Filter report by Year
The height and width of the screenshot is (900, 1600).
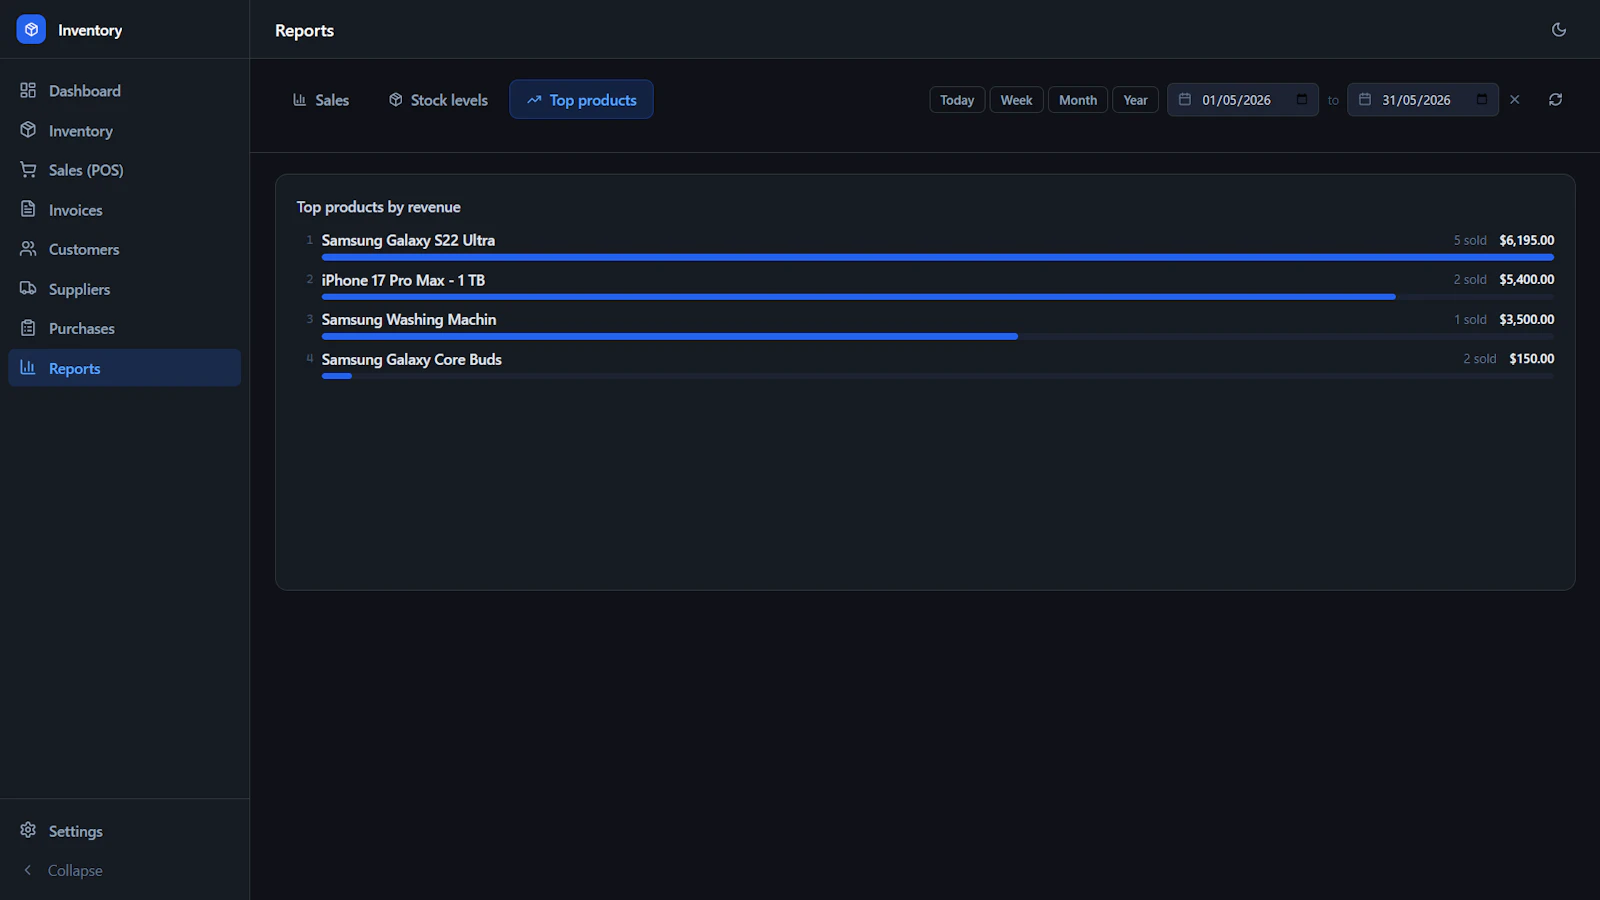[1135, 100]
